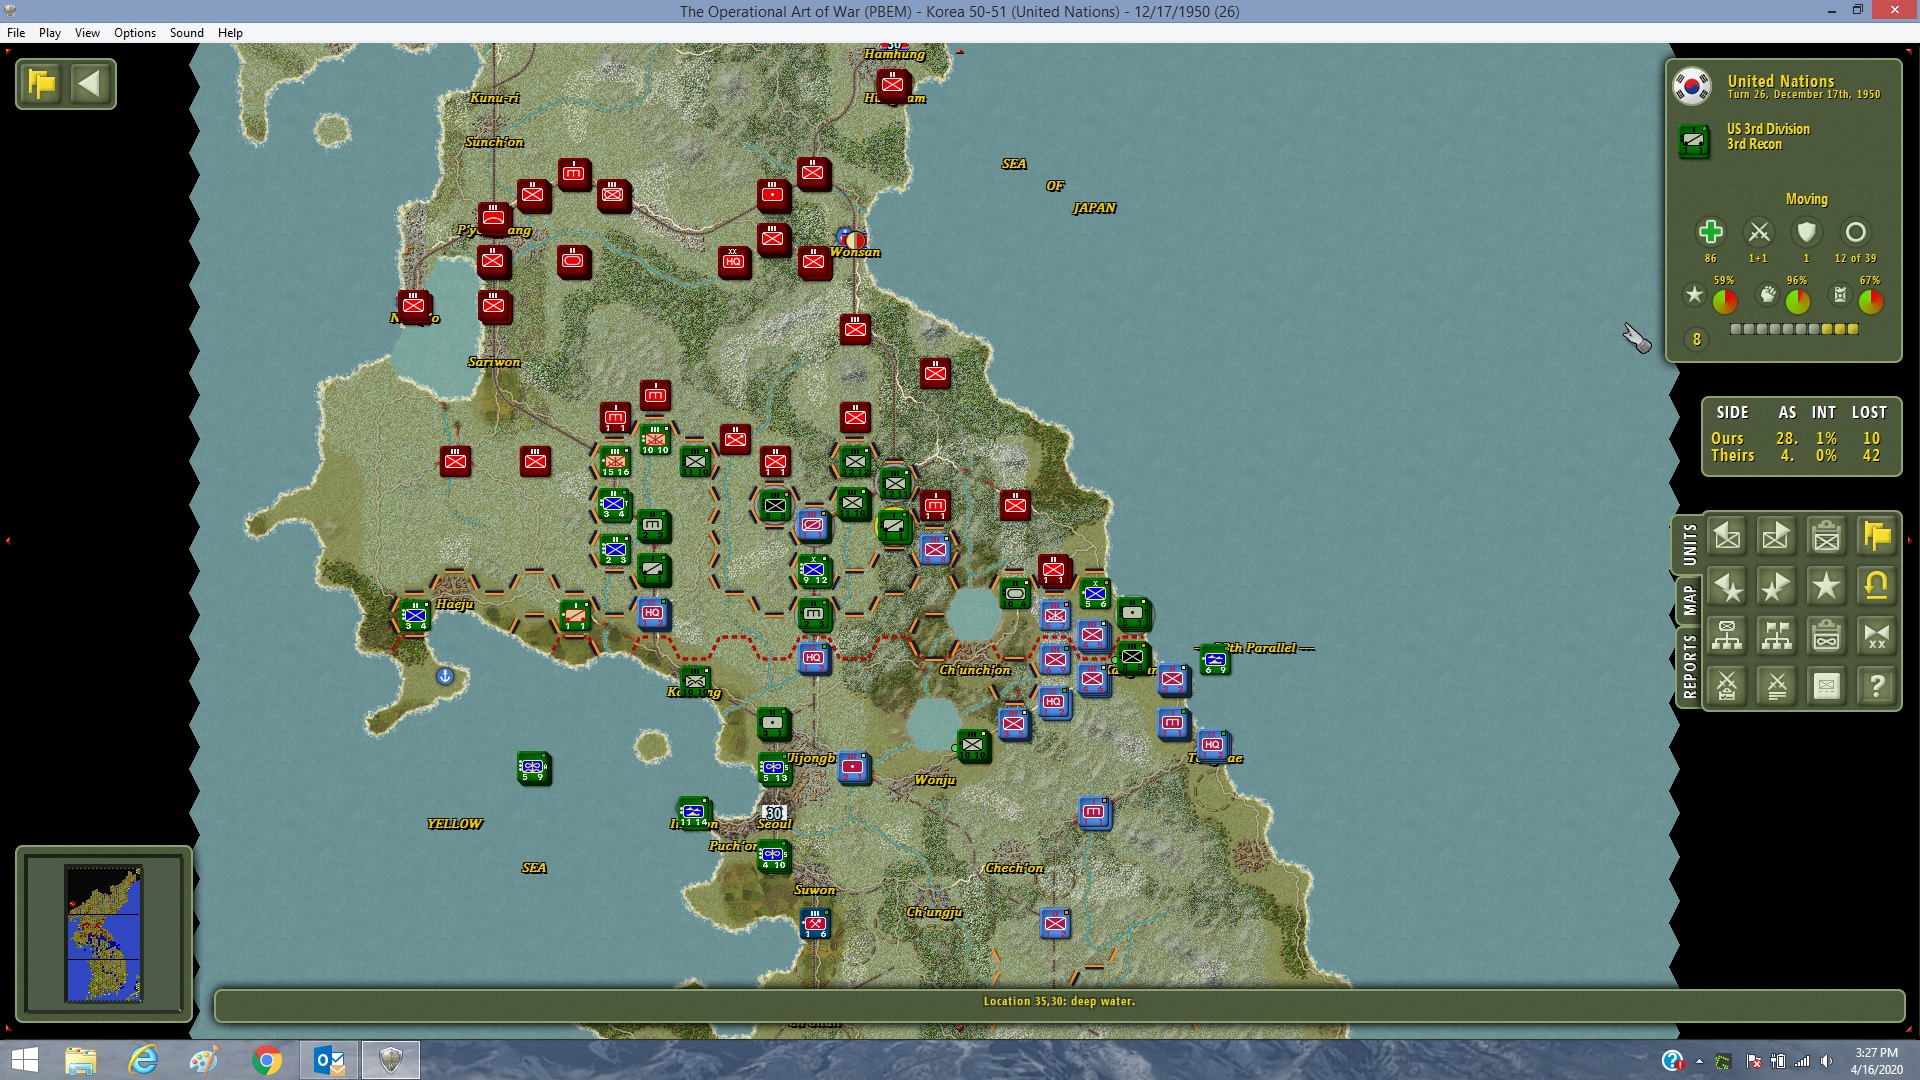1920x1080 pixels.
Task: Click the South Korean flag emblem
Action: pos(1692,86)
